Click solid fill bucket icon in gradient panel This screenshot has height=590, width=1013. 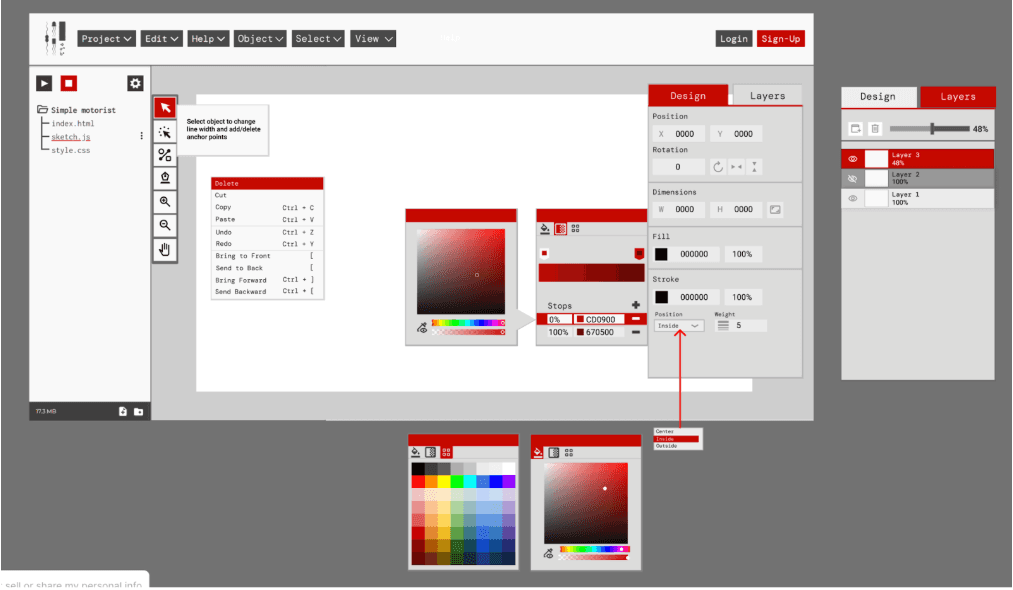[545, 229]
